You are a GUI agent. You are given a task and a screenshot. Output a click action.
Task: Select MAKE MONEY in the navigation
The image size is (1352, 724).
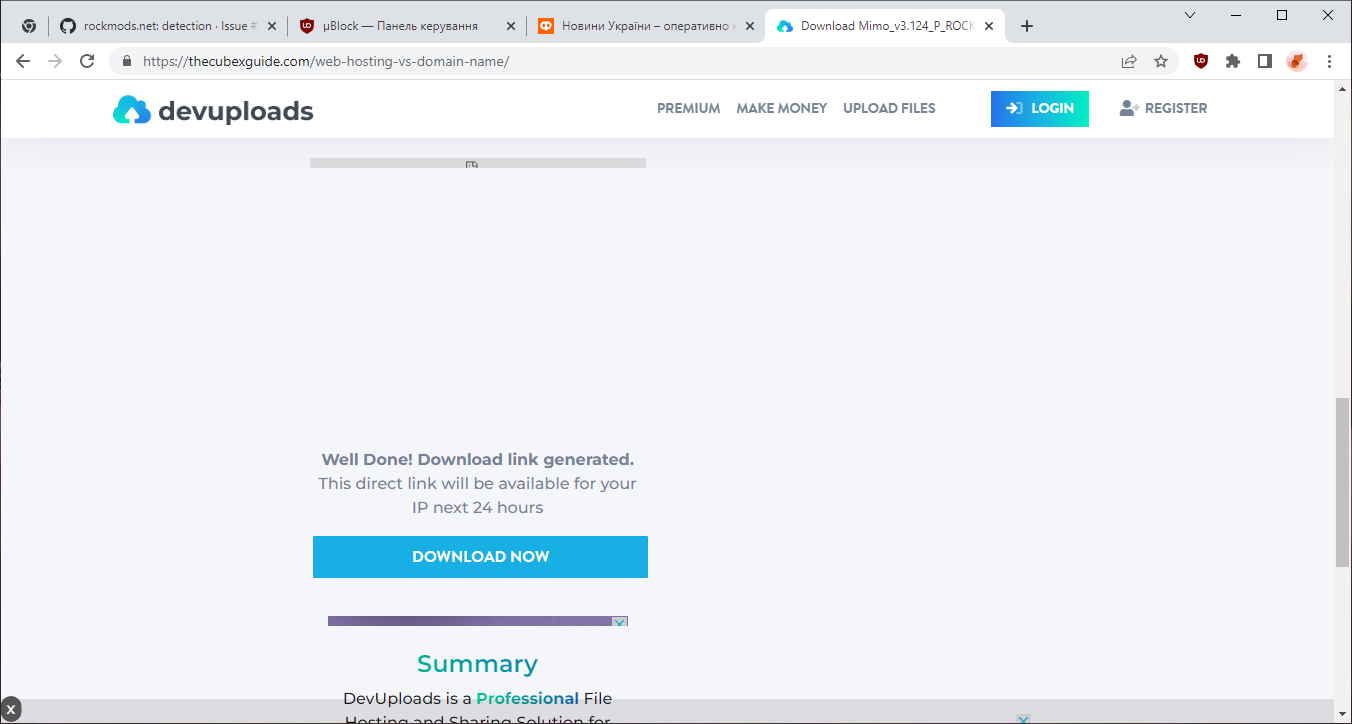pyautogui.click(x=781, y=108)
